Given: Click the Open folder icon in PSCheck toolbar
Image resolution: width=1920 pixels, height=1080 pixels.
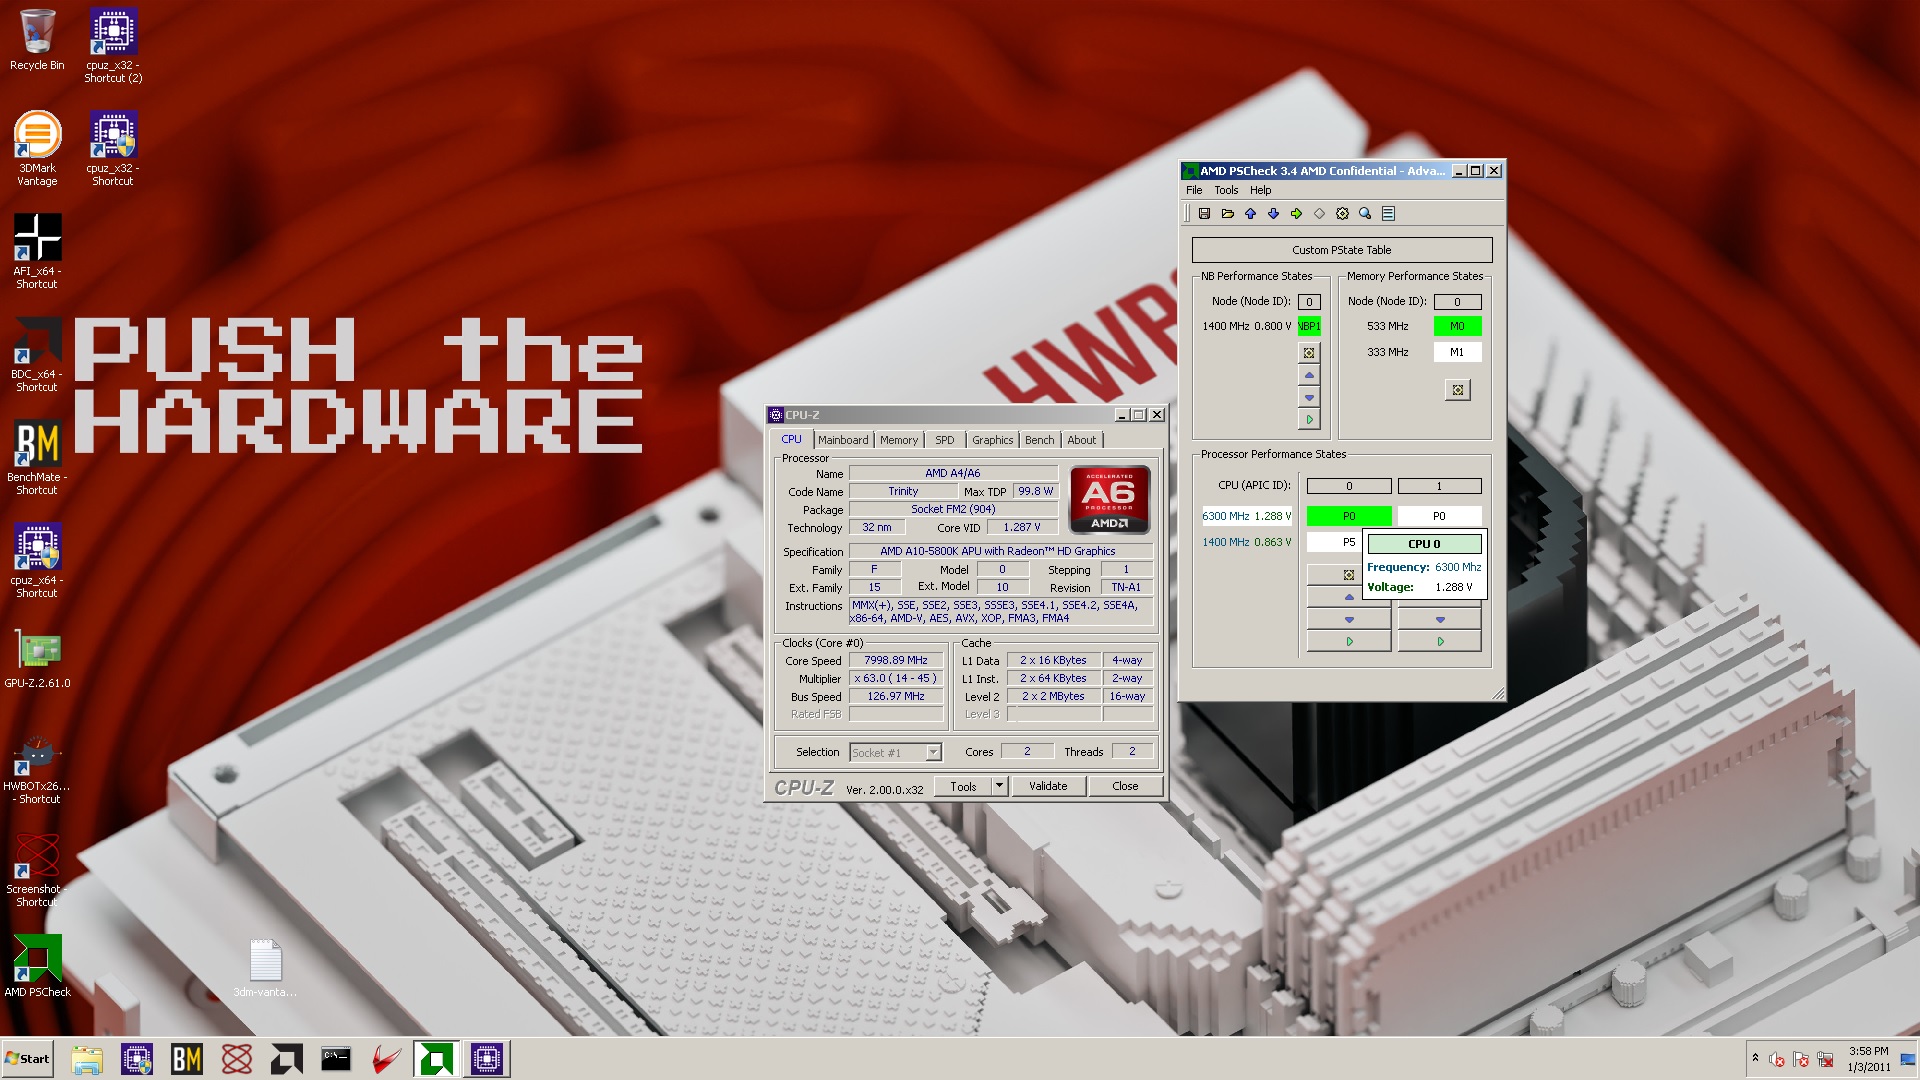Looking at the screenshot, I should 1227,214.
